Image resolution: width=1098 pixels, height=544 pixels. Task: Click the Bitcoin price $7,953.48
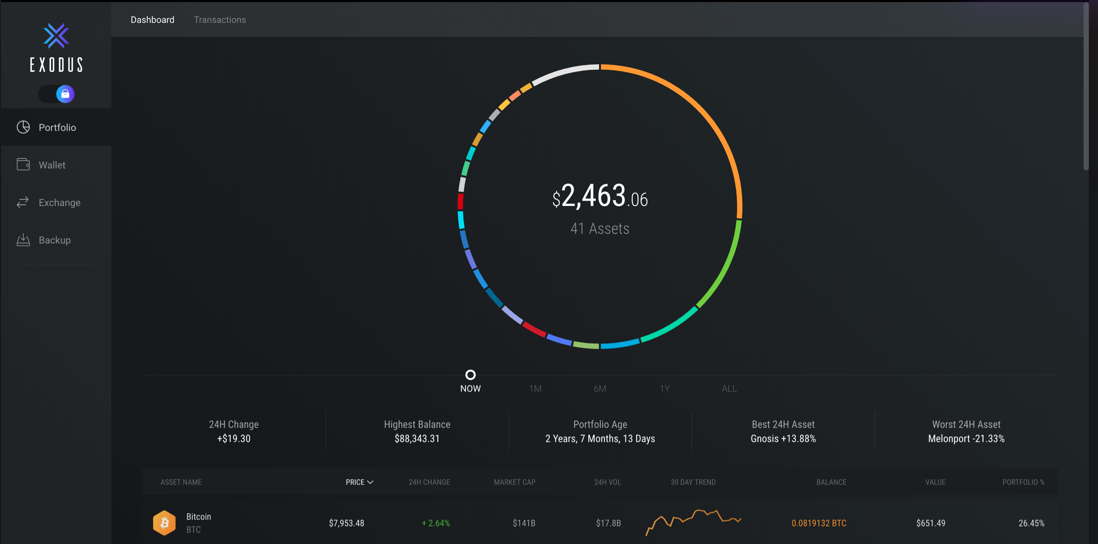(347, 523)
